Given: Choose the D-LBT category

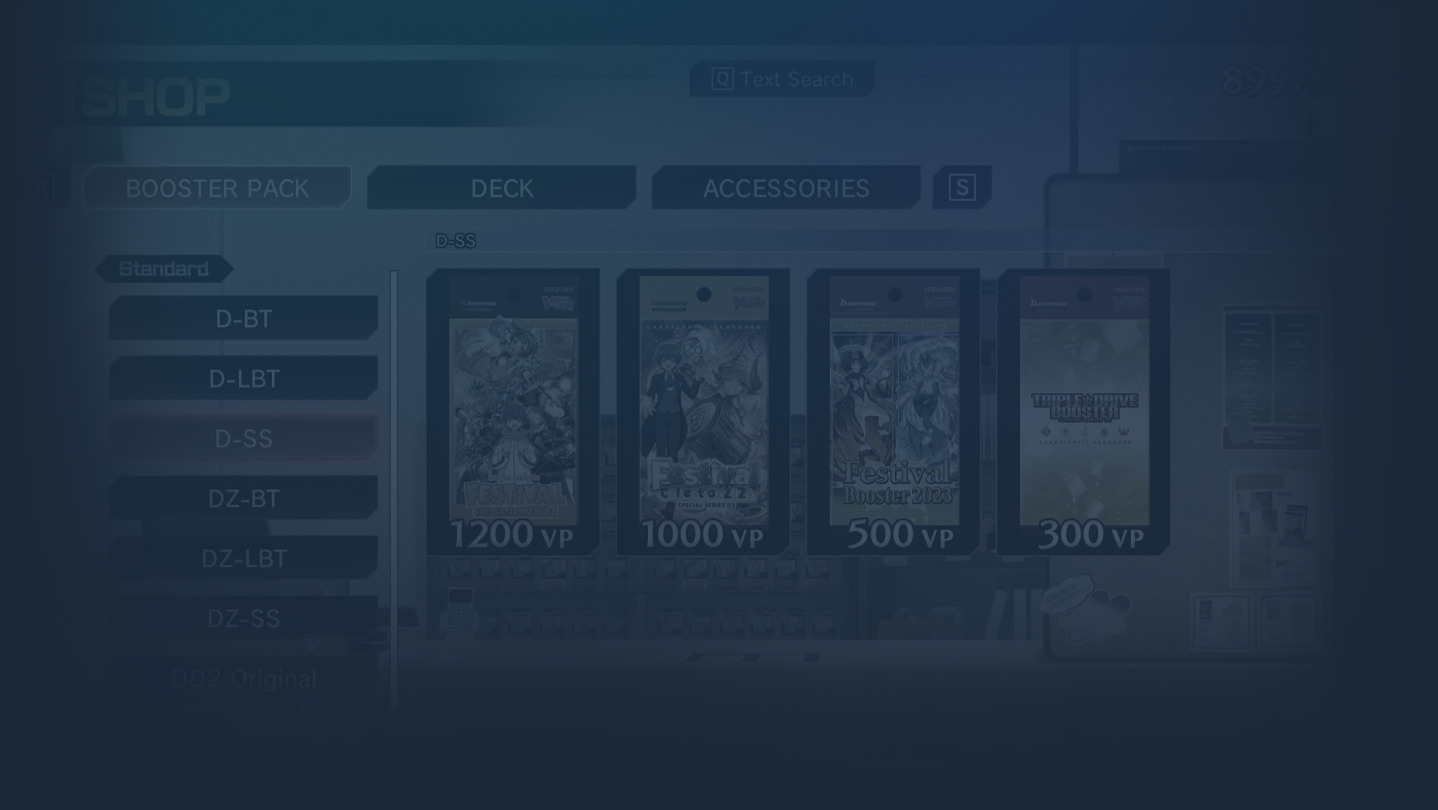Looking at the screenshot, I should [x=244, y=378].
